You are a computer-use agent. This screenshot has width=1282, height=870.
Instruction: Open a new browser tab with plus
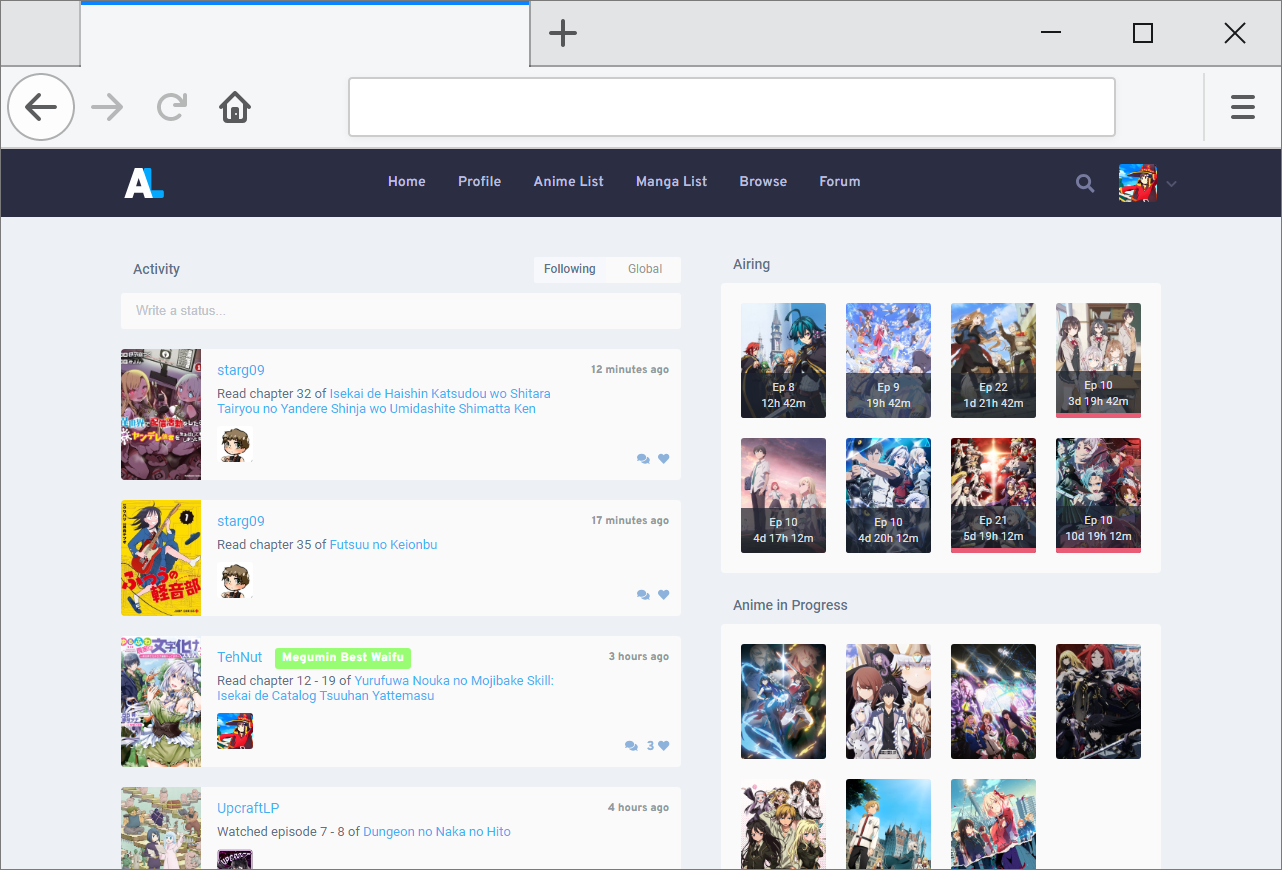[x=562, y=32]
